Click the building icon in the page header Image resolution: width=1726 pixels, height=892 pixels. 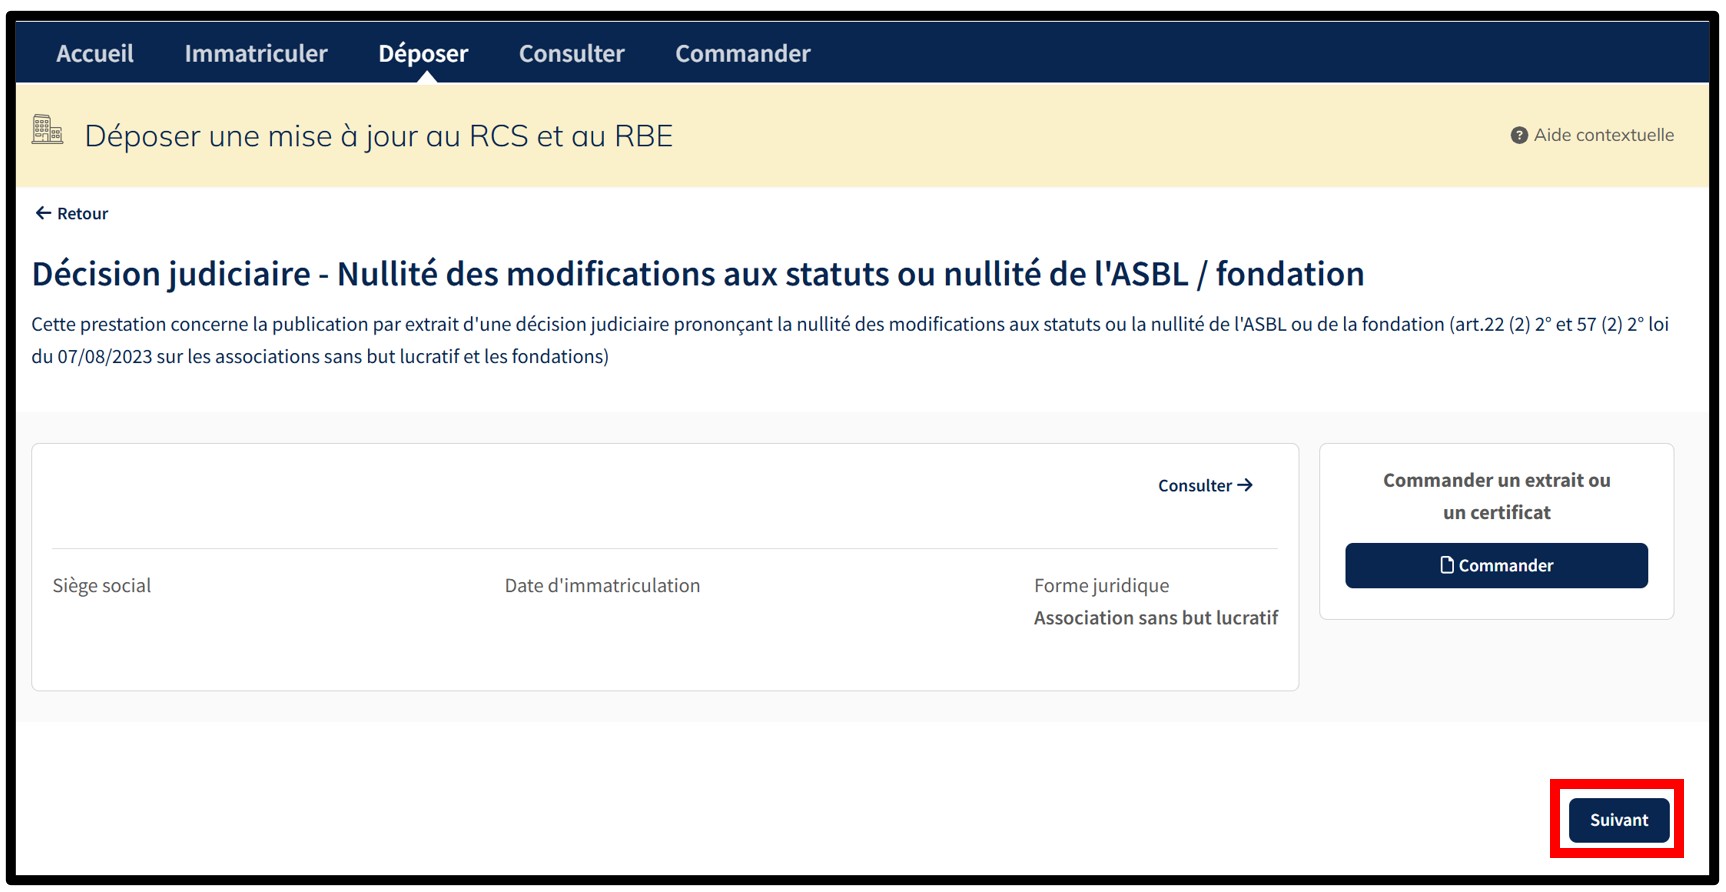click(47, 131)
